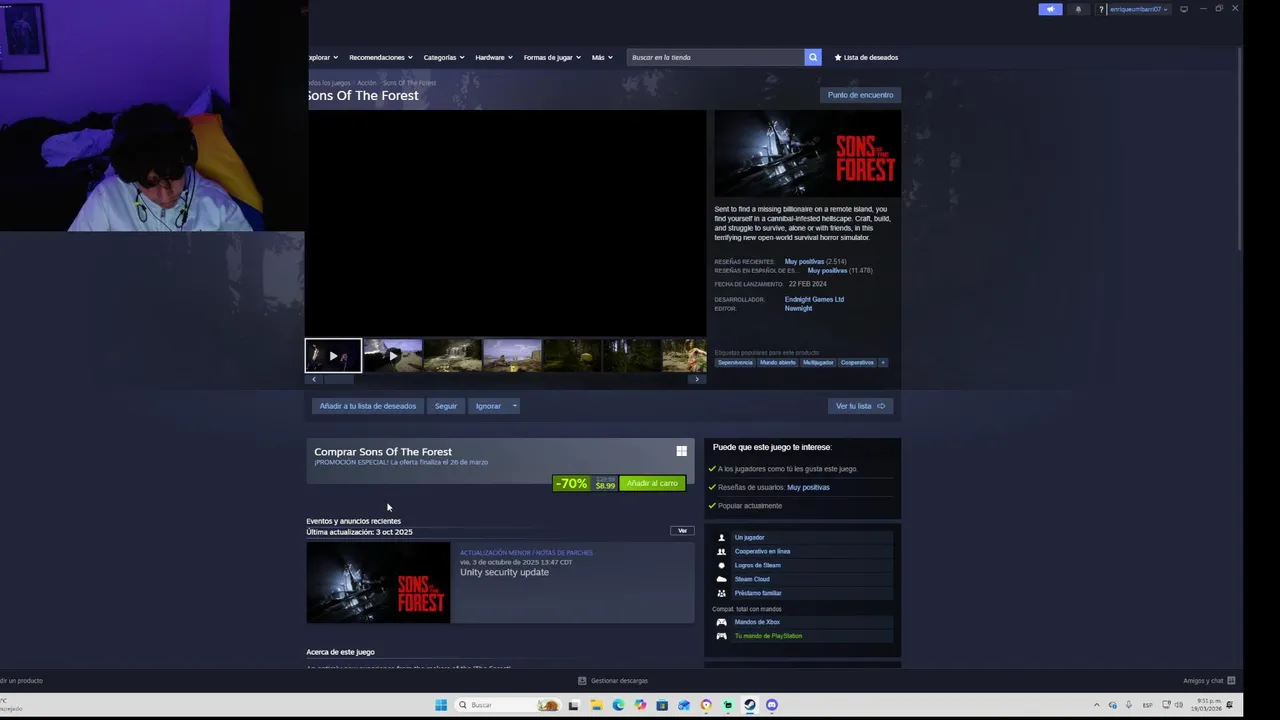Click the media strip scrollbar handle
The width and height of the screenshot is (1280, 720).
pyautogui.click(x=338, y=379)
